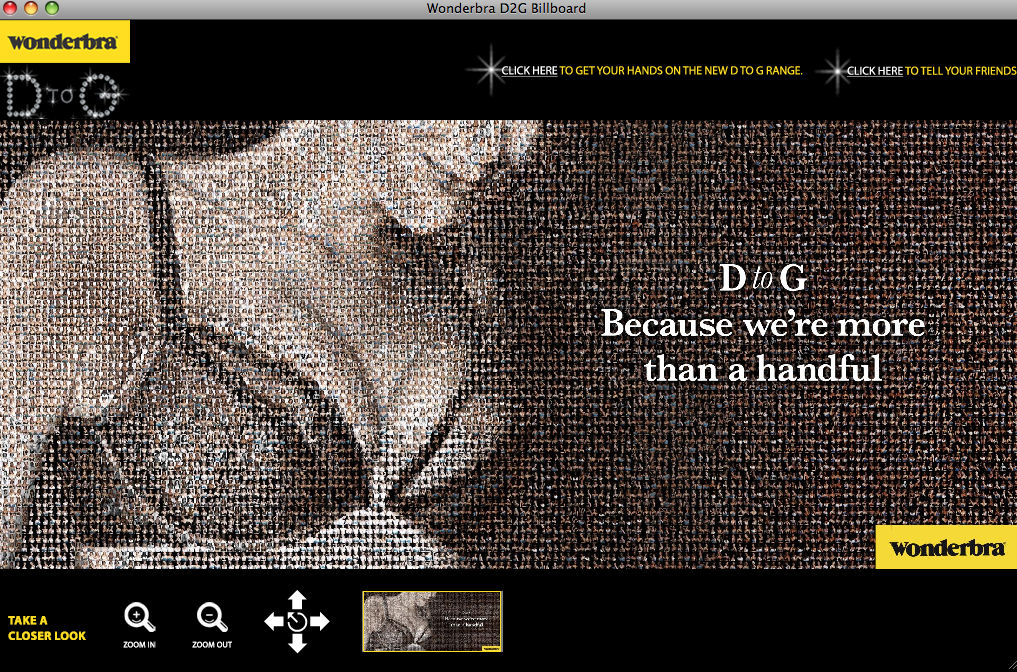The height and width of the screenshot is (672, 1017).
Task: Click the 'CLICK HERE' link for the D to G range
Action: pyautogui.click(x=529, y=70)
